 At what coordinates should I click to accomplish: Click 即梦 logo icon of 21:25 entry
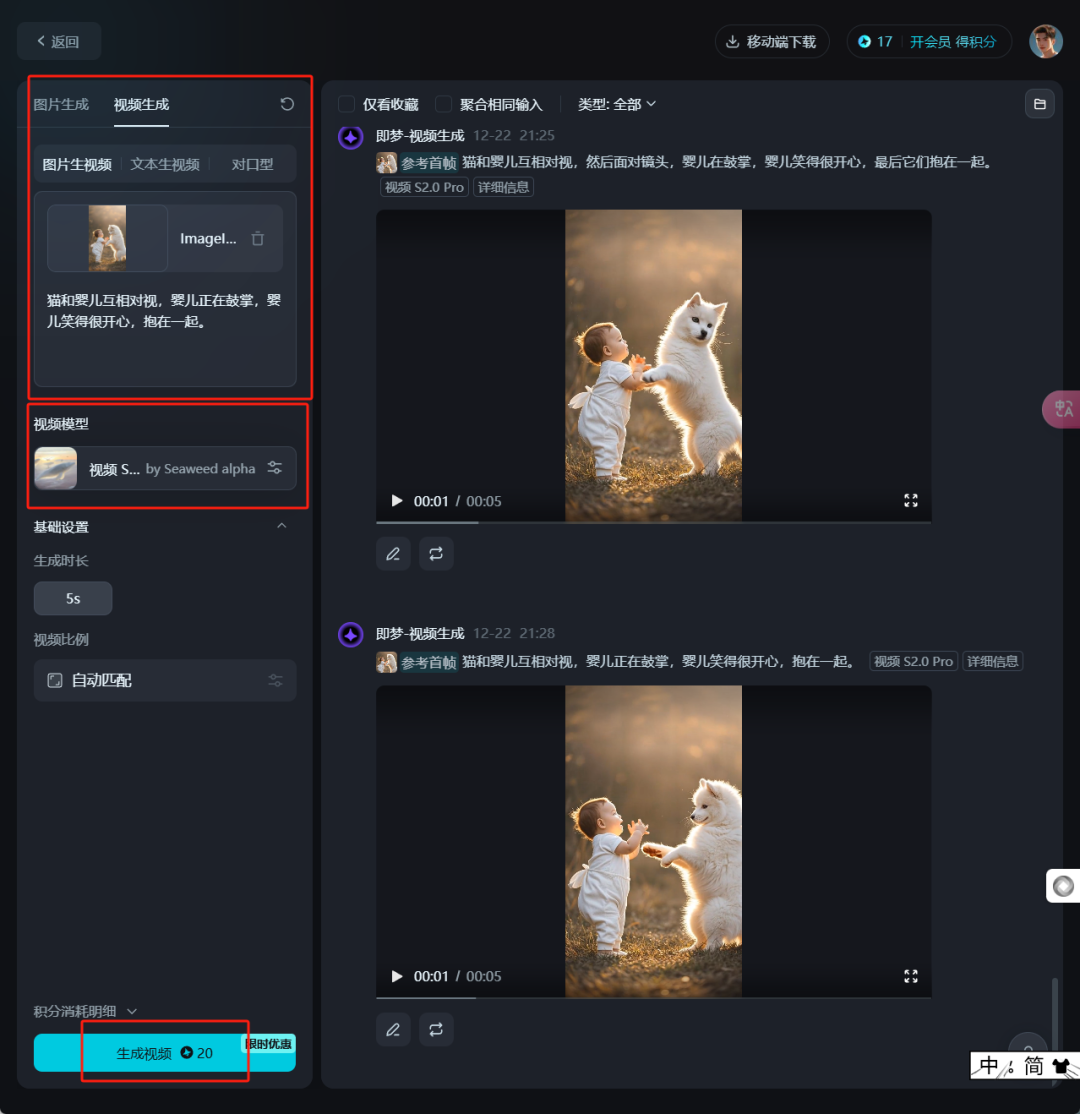click(x=350, y=136)
